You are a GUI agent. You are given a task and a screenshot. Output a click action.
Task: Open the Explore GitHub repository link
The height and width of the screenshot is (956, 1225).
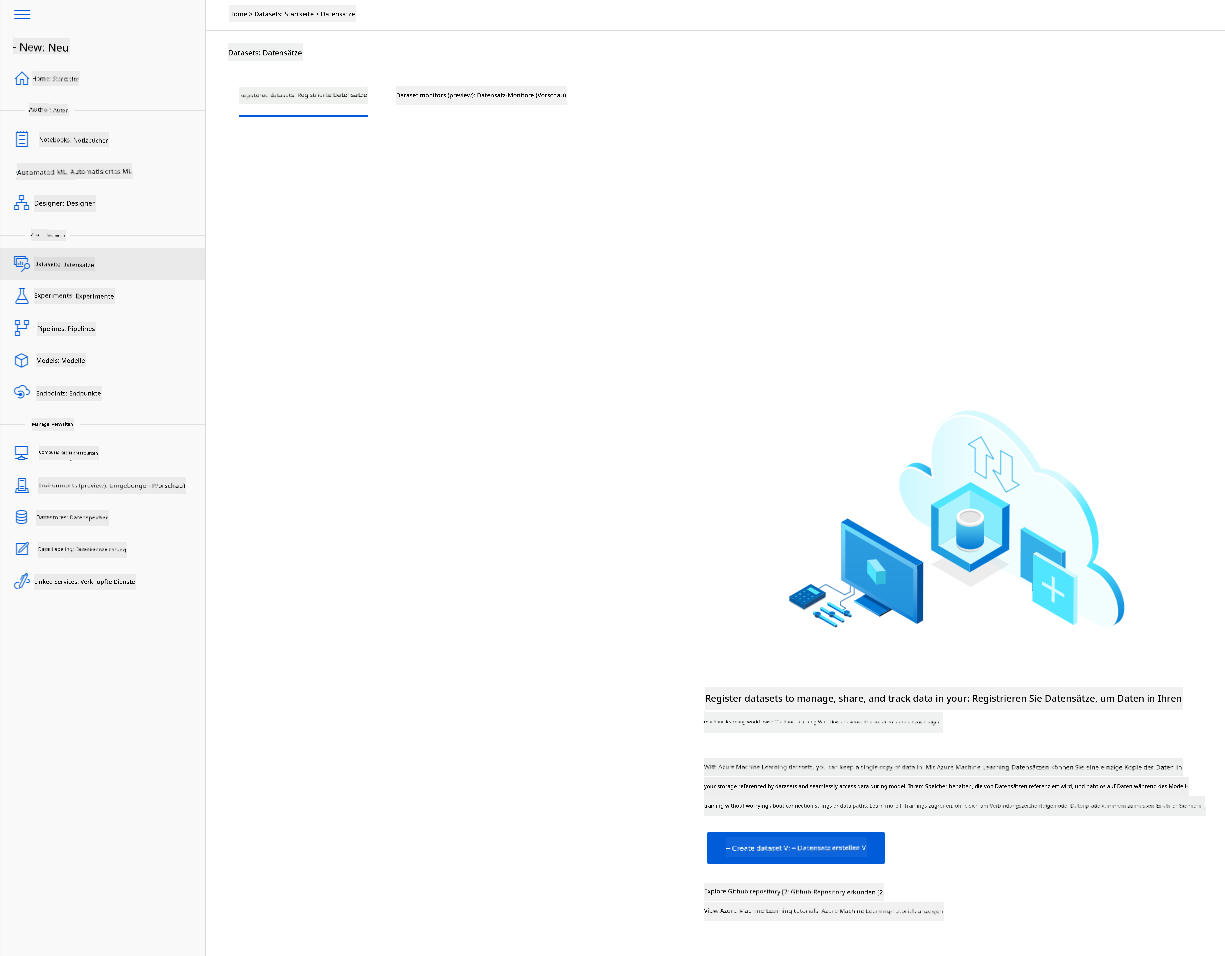pyautogui.click(x=793, y=891)
